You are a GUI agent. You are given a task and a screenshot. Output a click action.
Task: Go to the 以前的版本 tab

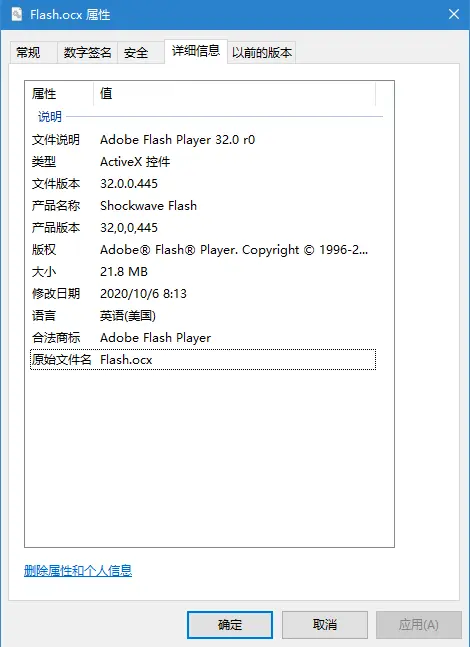pyautogui.click(x=262, y=52)
